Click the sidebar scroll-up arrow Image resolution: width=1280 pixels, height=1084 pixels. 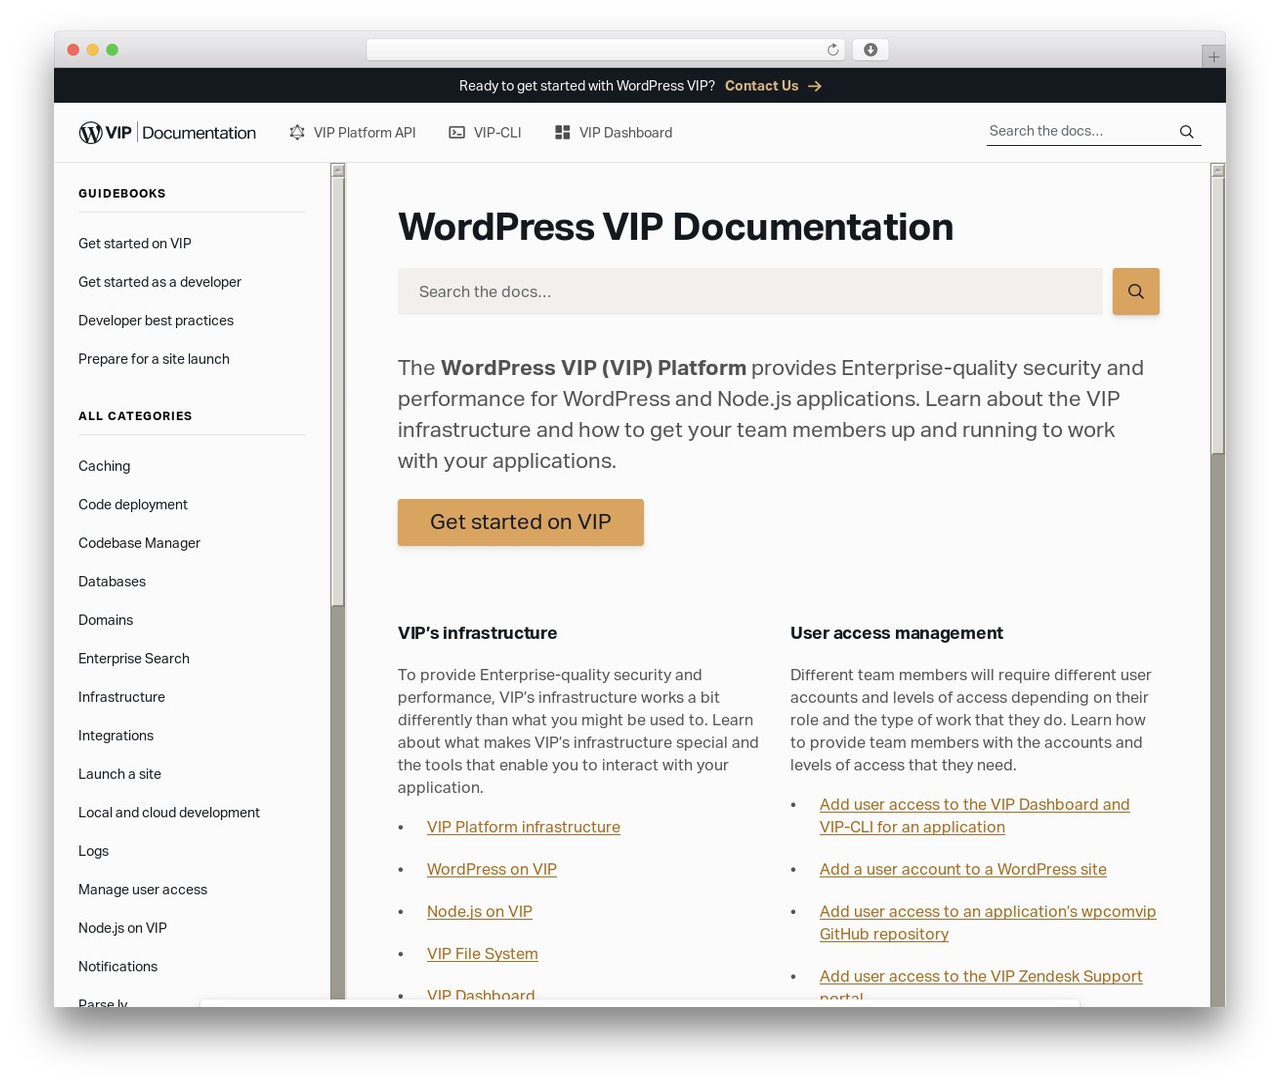pos(338,170)
